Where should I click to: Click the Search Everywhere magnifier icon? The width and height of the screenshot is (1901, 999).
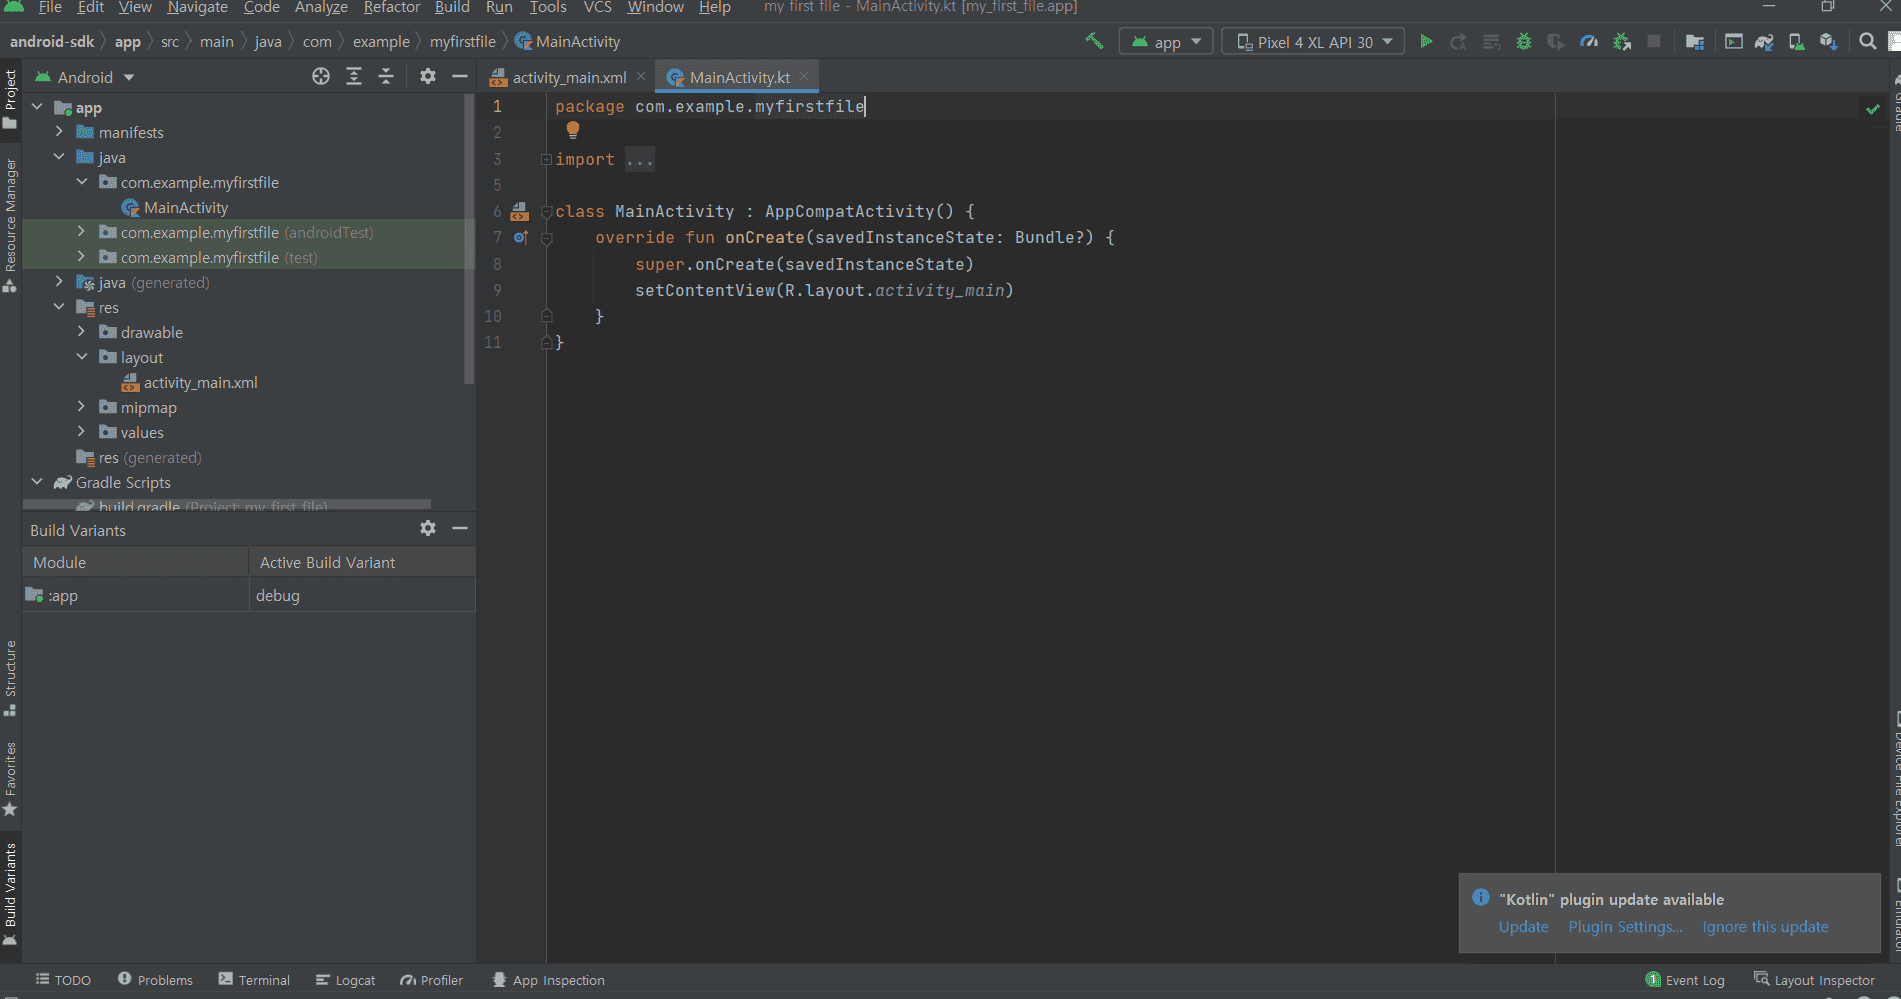coord(1867,41)
